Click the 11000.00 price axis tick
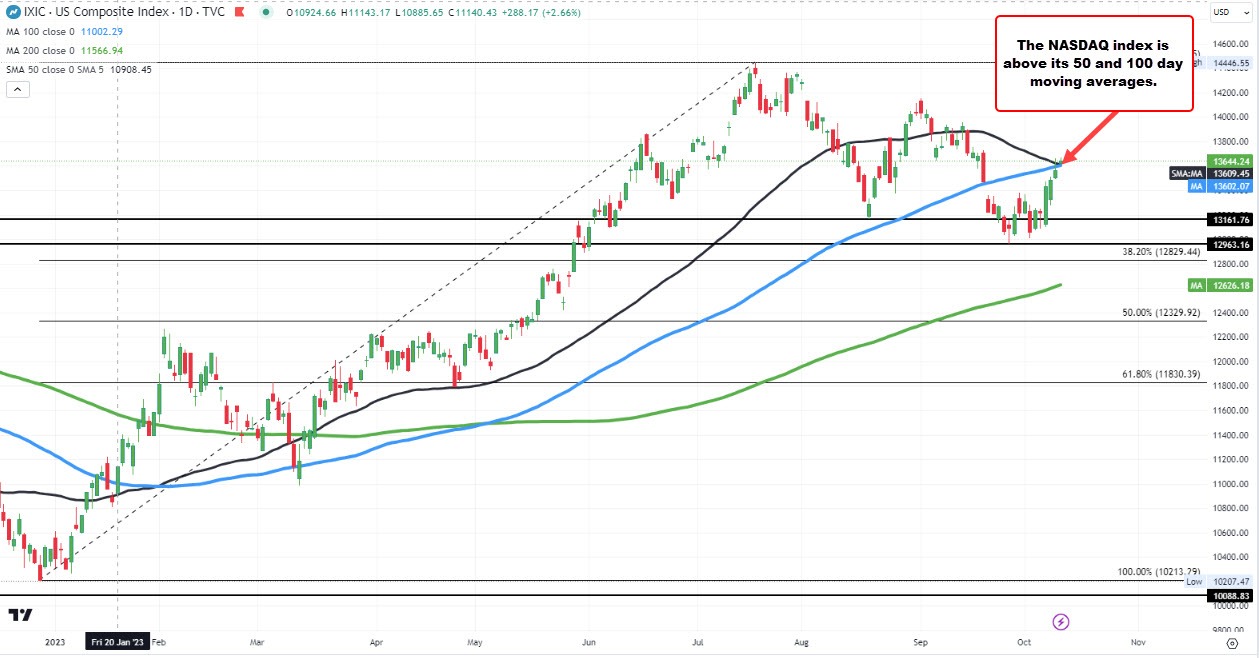Viewport: 1259px width, 658px height. [1229, 484]
